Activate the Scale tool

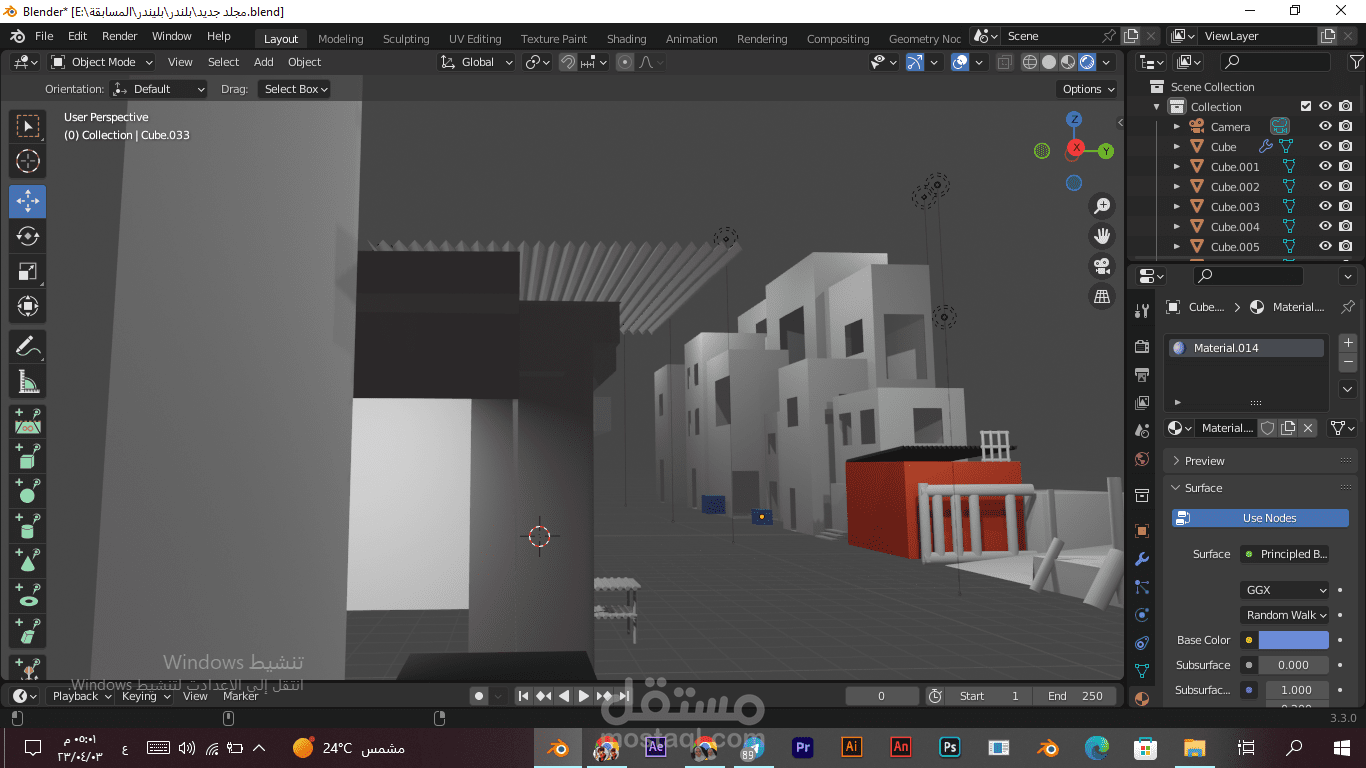pyautogui.click(x=28, y=271)
